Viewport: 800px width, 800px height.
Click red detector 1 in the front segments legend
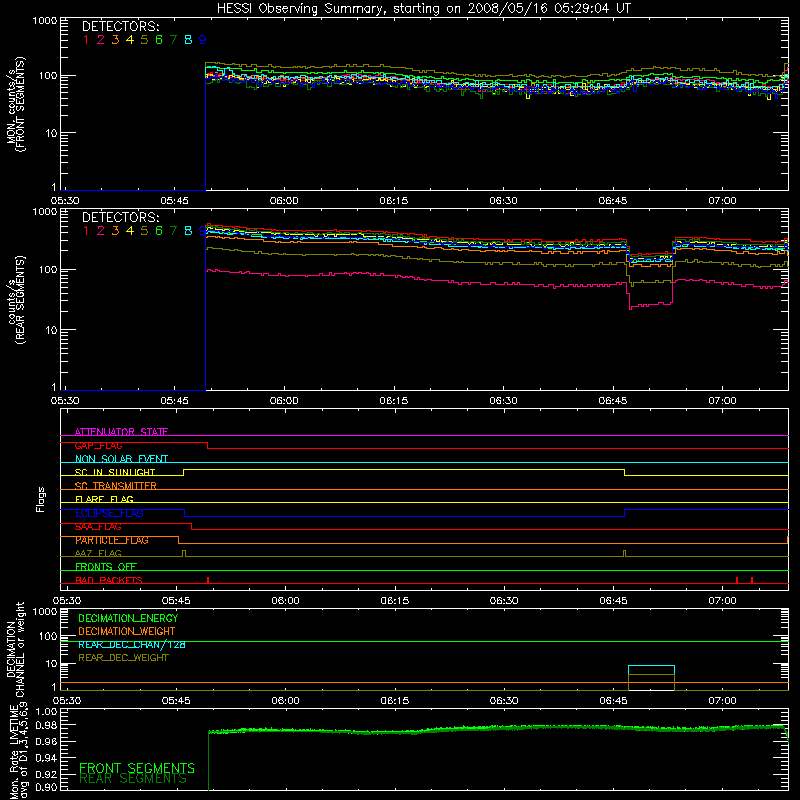tap(86, 40)
